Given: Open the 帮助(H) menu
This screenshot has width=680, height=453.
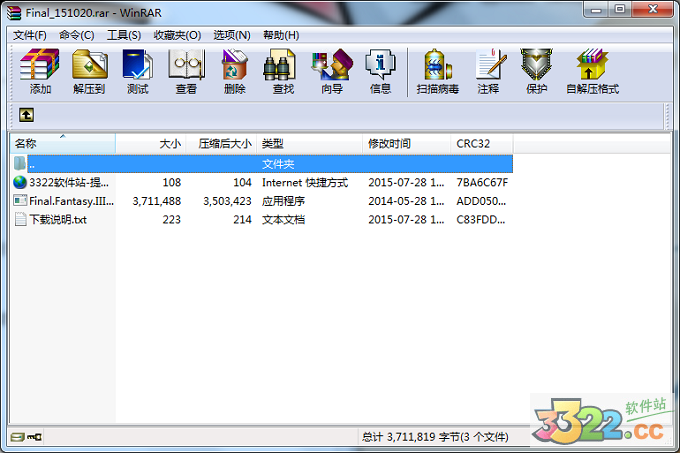Looking at the screenshot, I should (281, 35).
